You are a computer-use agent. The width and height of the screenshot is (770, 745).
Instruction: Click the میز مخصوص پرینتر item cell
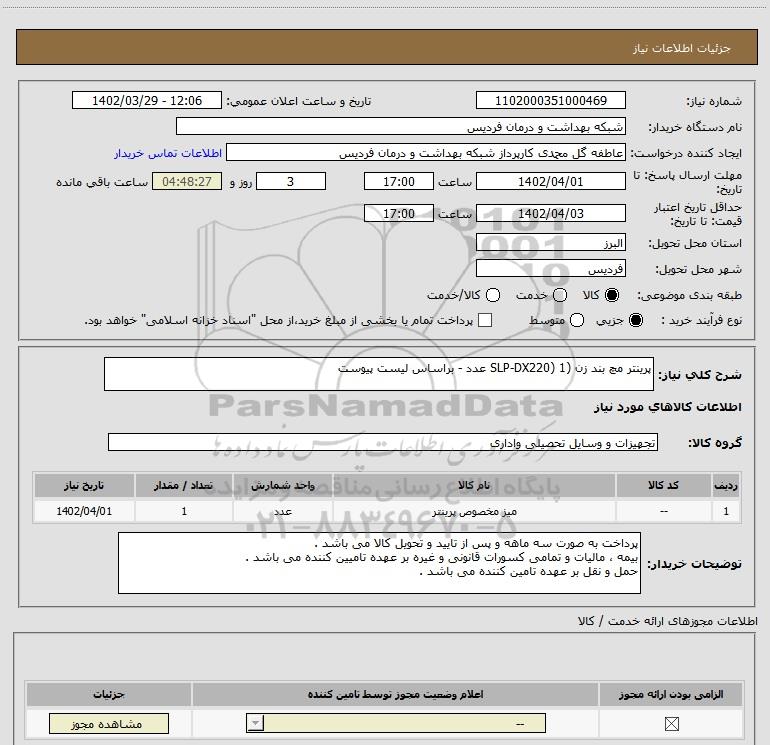pos(474,511)
